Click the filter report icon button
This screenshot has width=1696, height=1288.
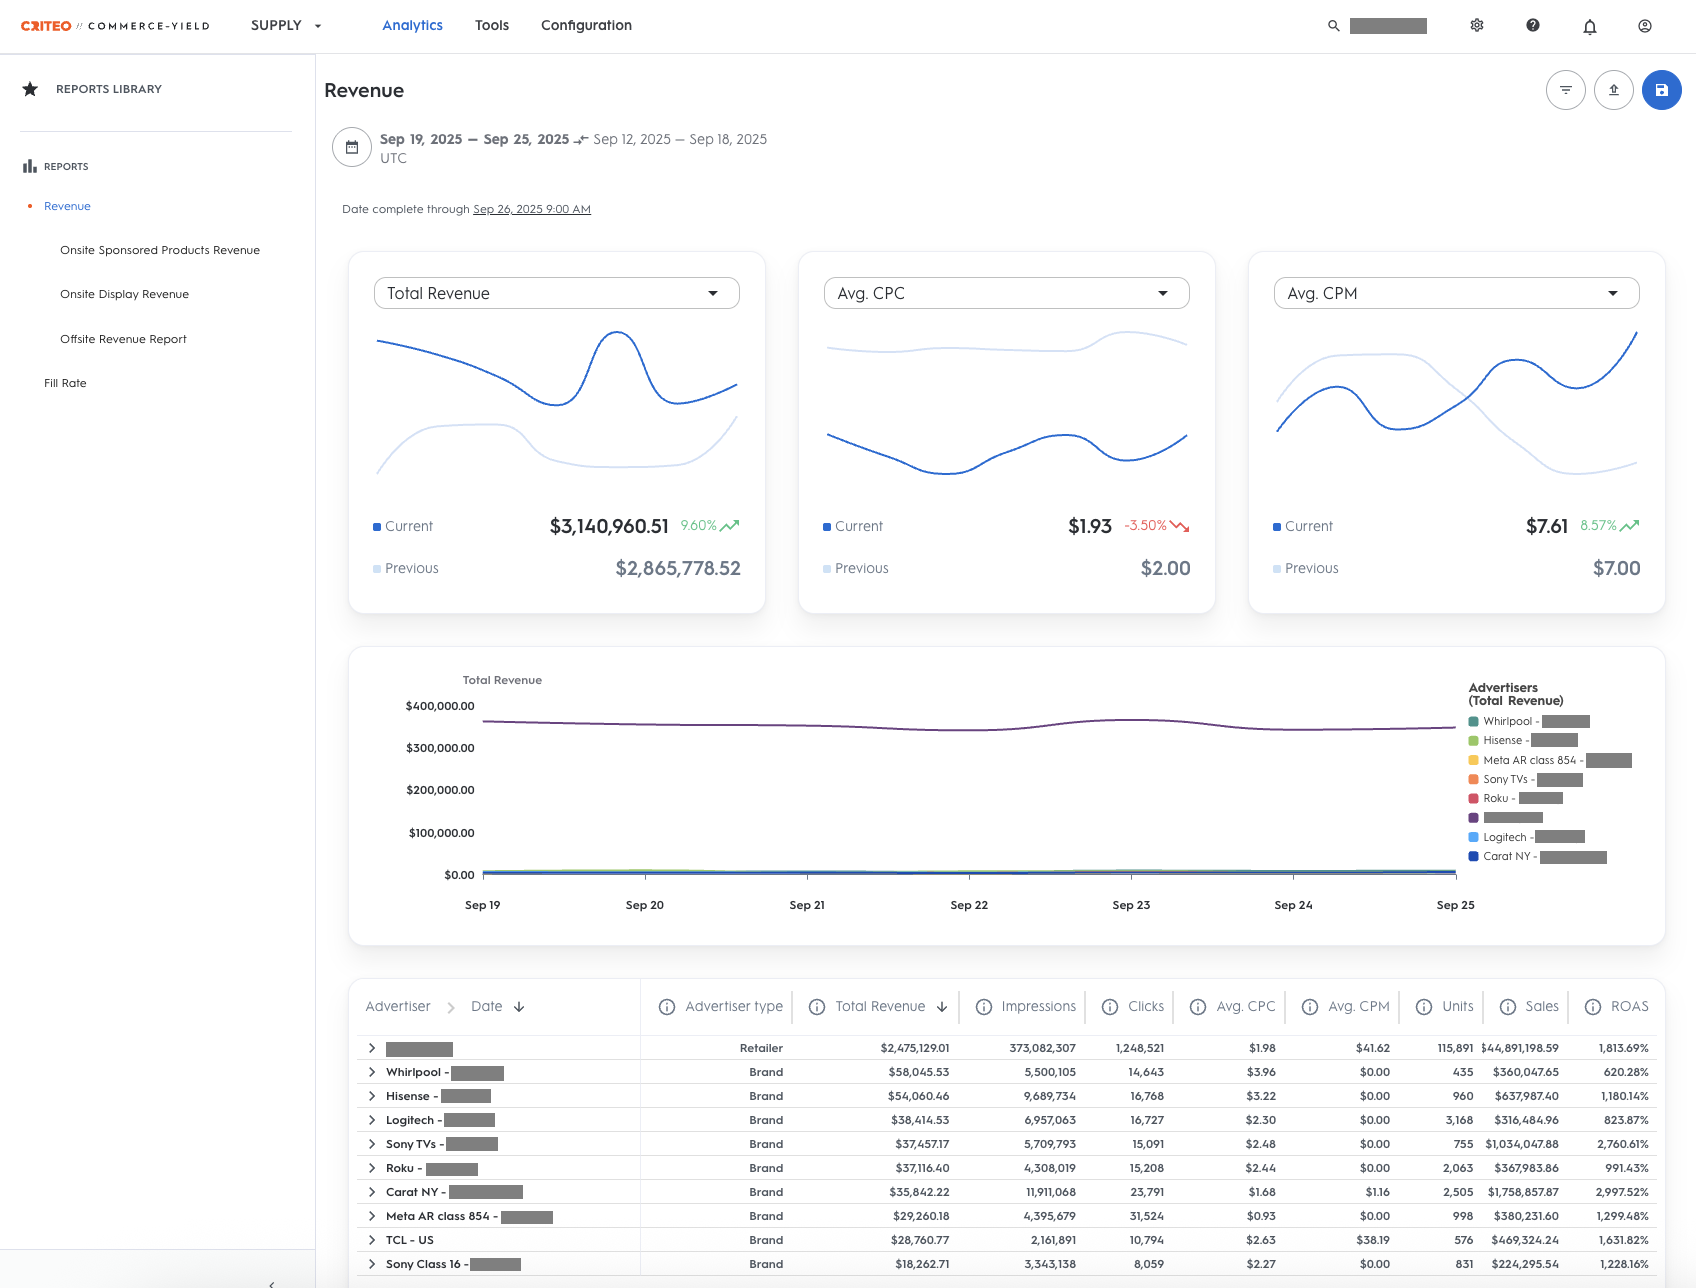[x=1566, y=90]
